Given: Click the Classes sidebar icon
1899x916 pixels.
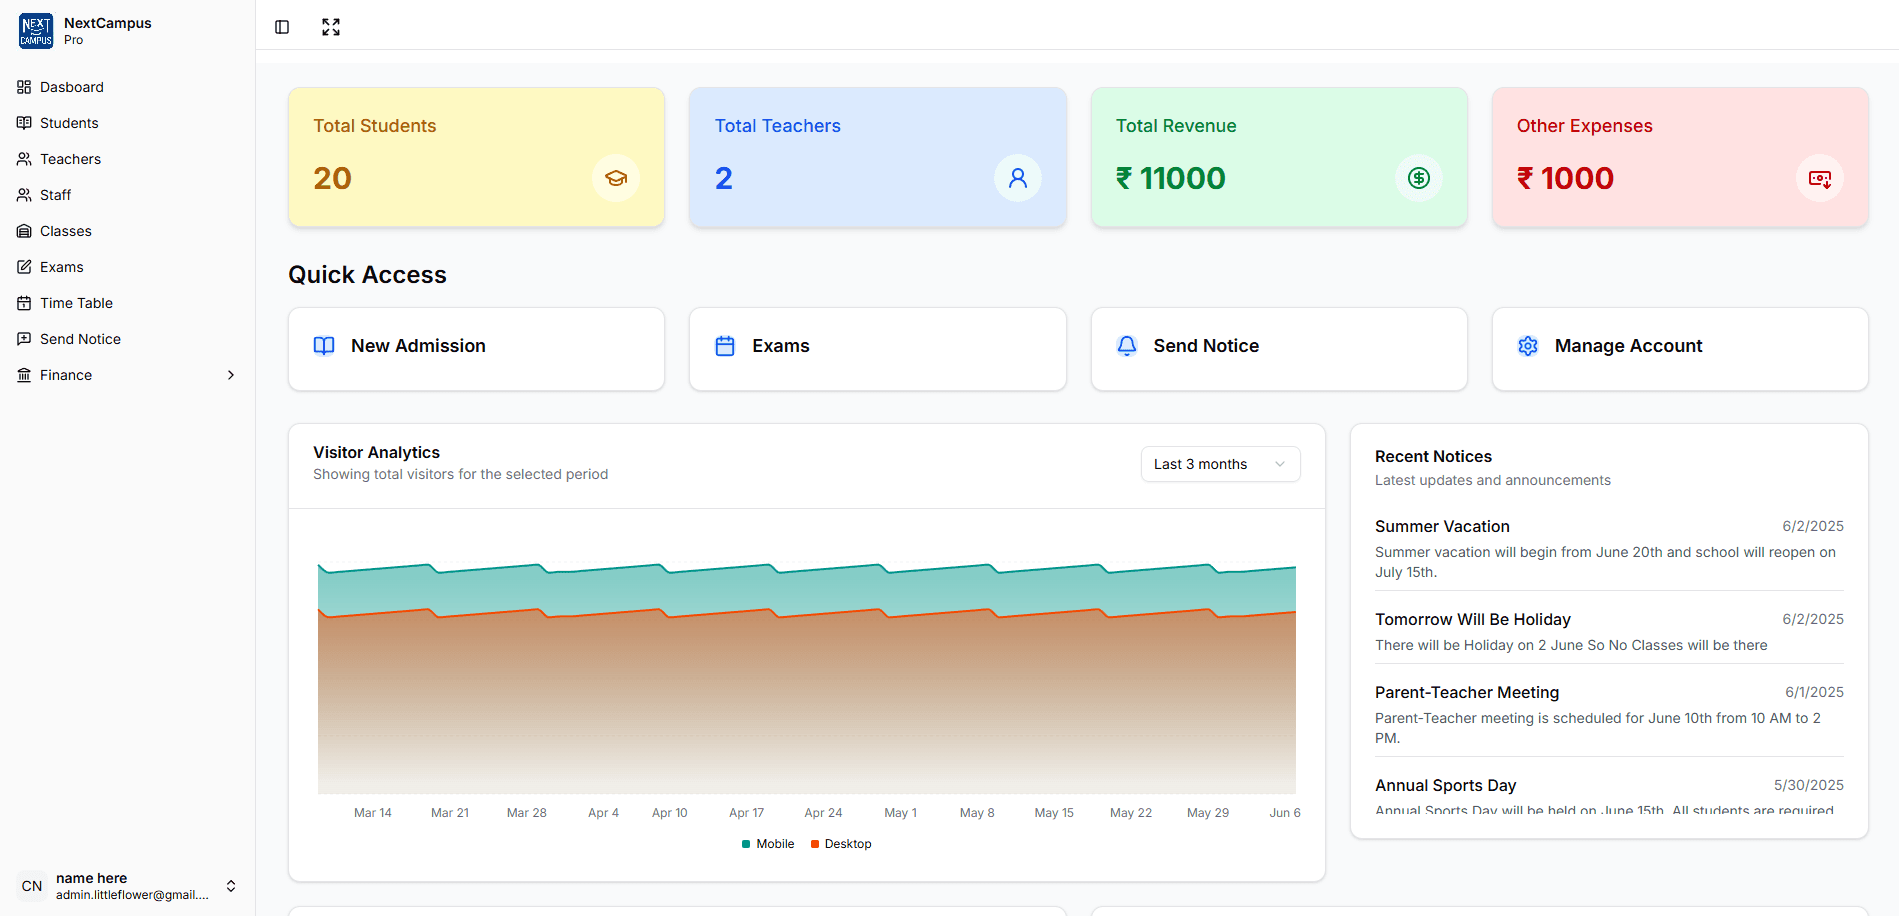Looking at the screenshot, I should click(x=24, y=231).
